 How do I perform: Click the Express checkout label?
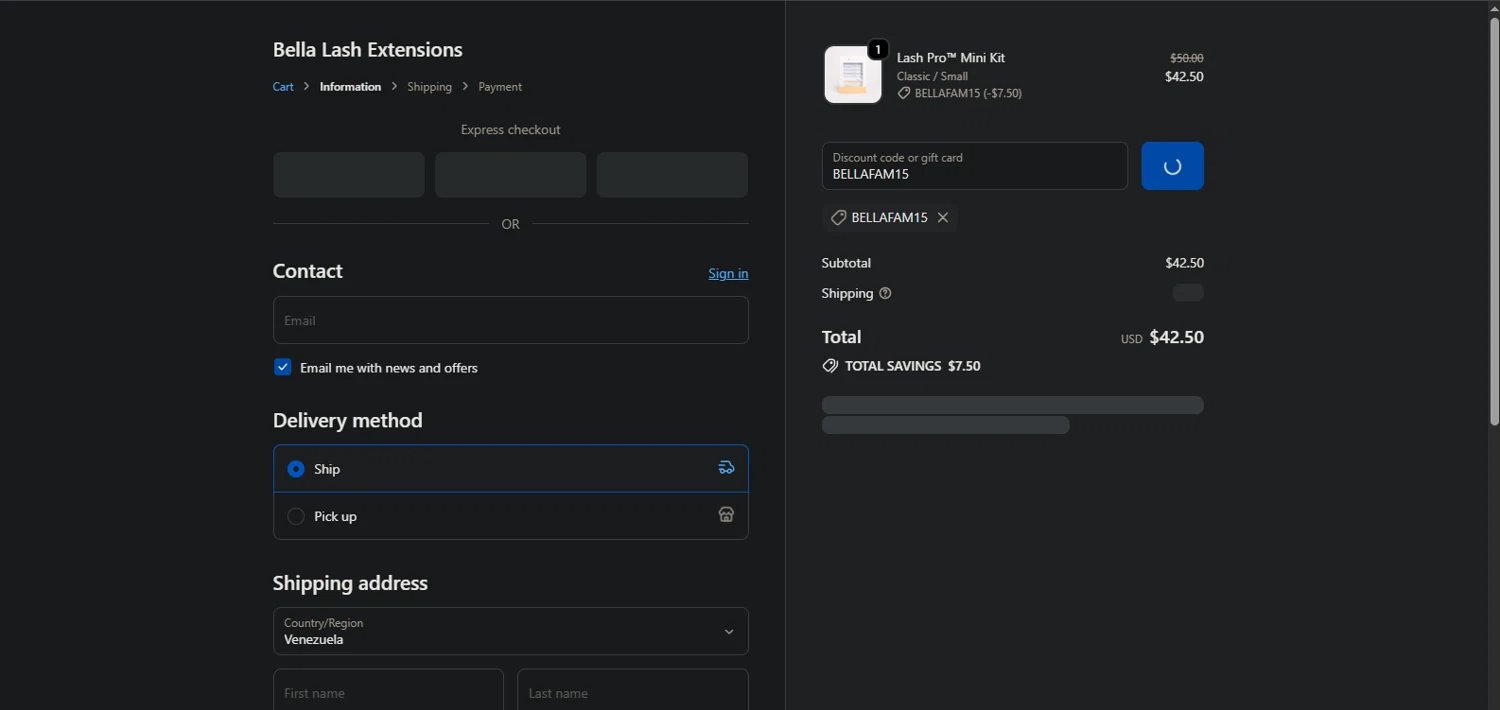[511, 130]
